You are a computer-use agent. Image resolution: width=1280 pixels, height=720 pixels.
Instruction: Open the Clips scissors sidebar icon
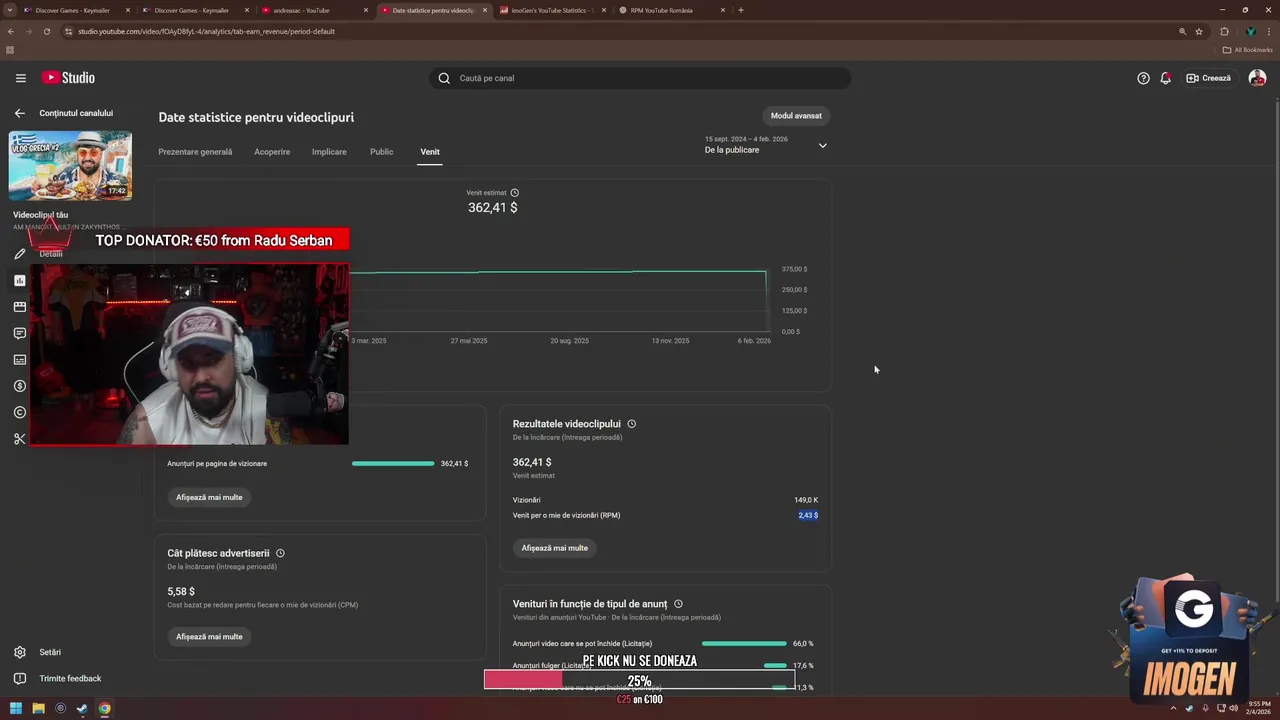point(19,439)
